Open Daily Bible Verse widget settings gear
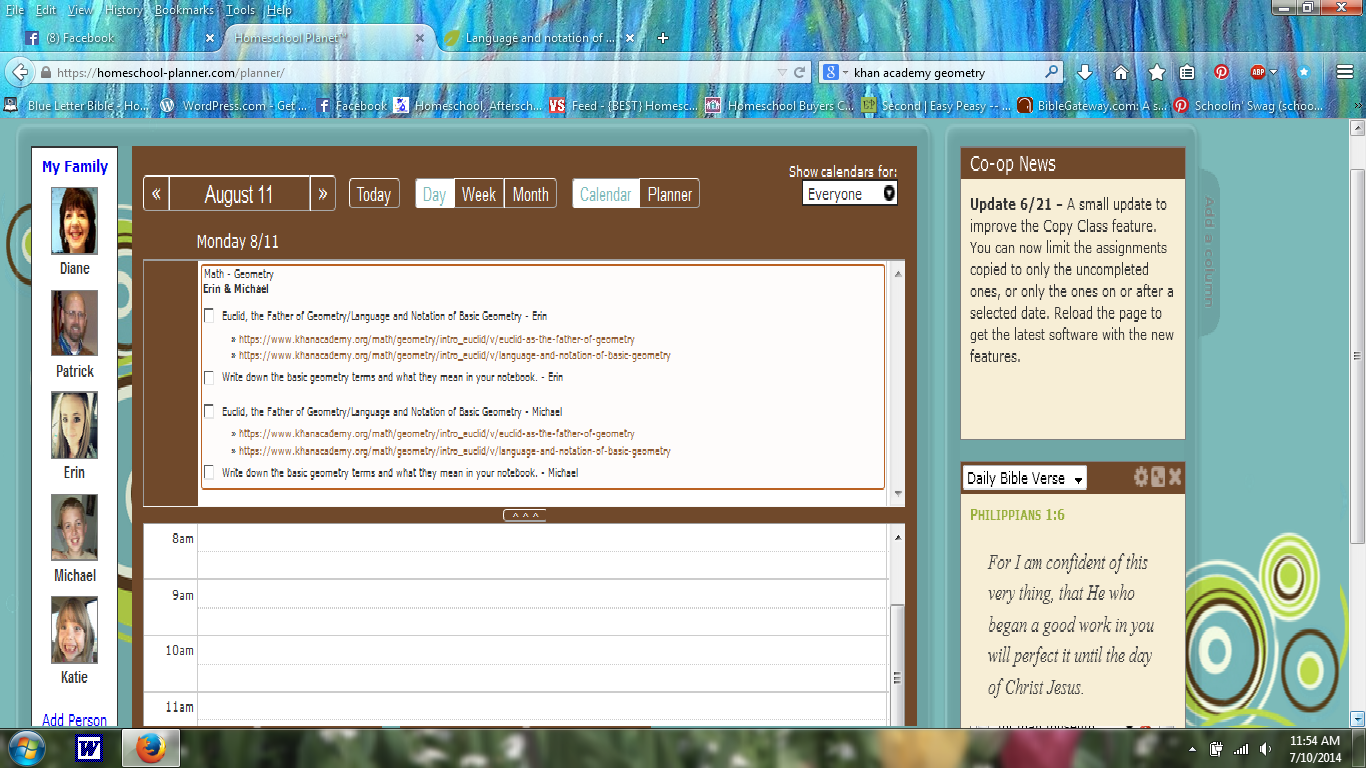The image size is (1366, 768). pos(1141,477)
